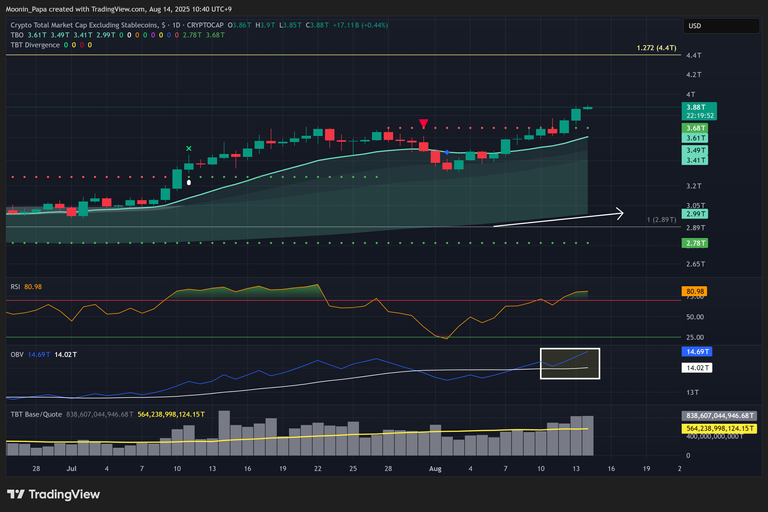Click the RSI legend value 80.98
This screenshot has width=768, height=512.
33,287
